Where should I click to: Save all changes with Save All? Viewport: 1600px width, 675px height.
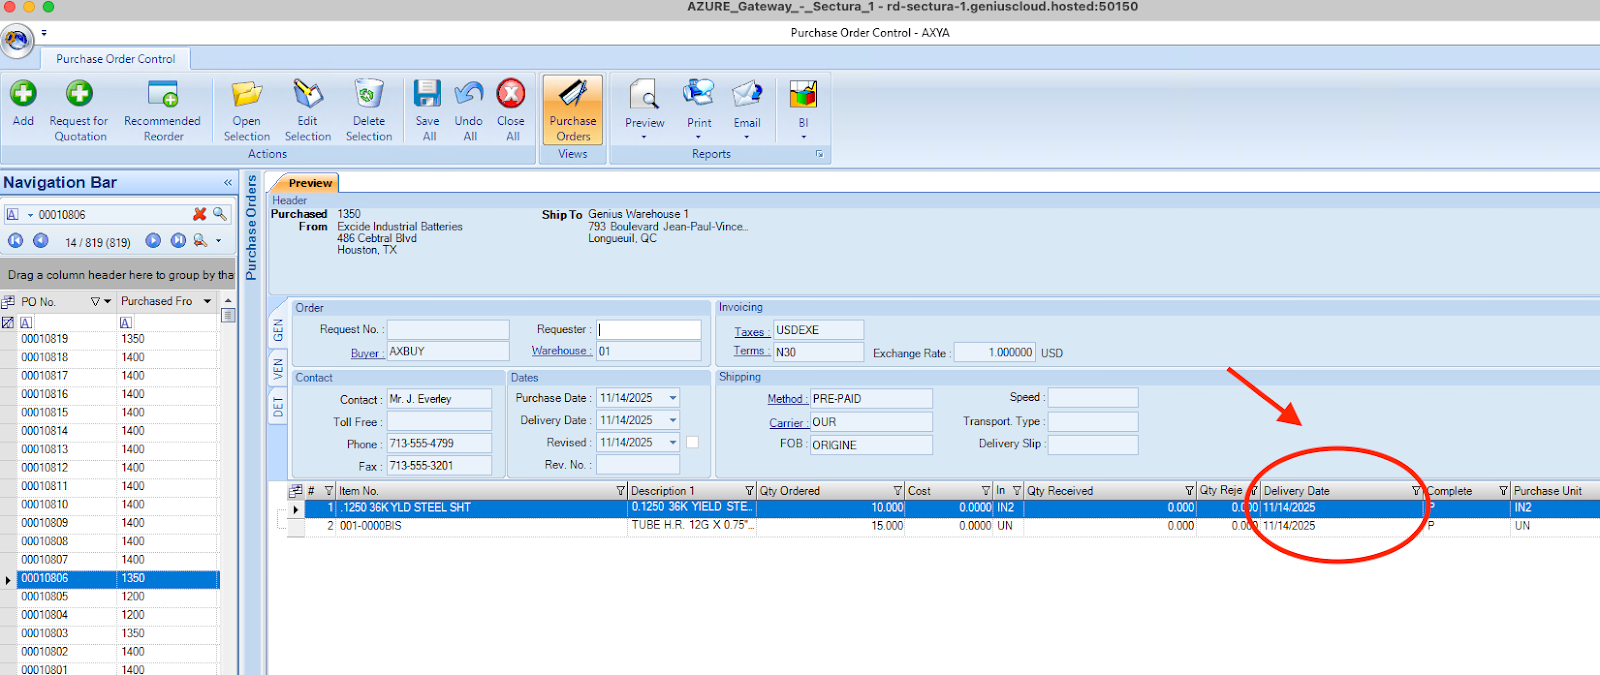[x=428, y=95]
